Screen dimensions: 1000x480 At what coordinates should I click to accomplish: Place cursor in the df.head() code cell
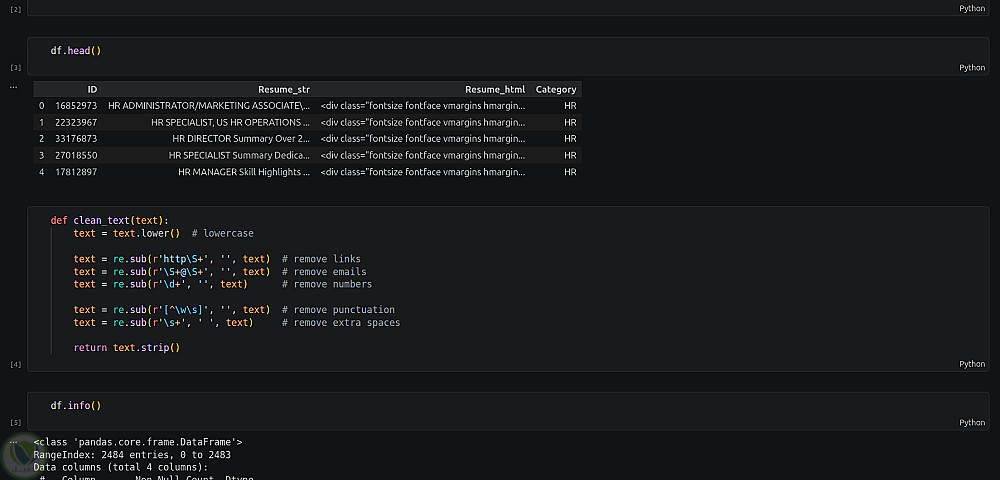coord(300,50)
